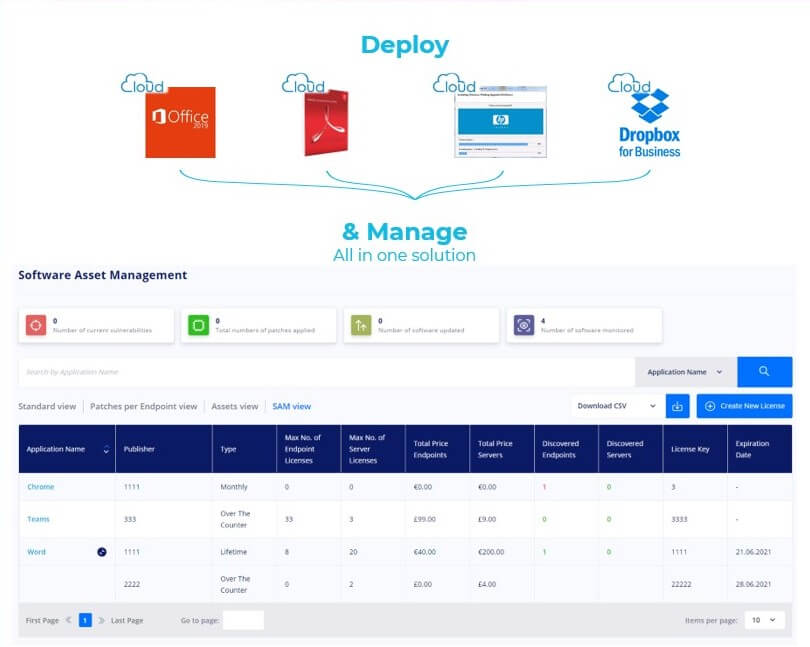Click the 22222 license key cell
Viewport: 810px width, 647px height.
(681, 584)
